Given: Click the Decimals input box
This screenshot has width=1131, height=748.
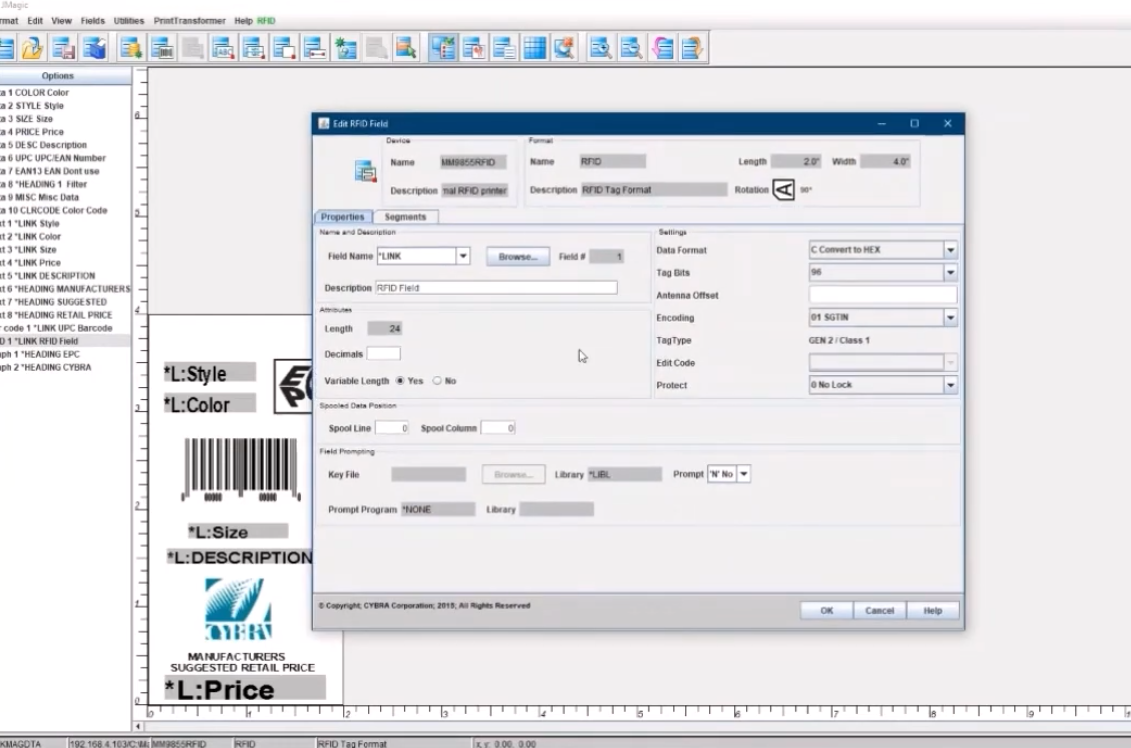Looking at the screenshot, I should click(x=384, y=354).
